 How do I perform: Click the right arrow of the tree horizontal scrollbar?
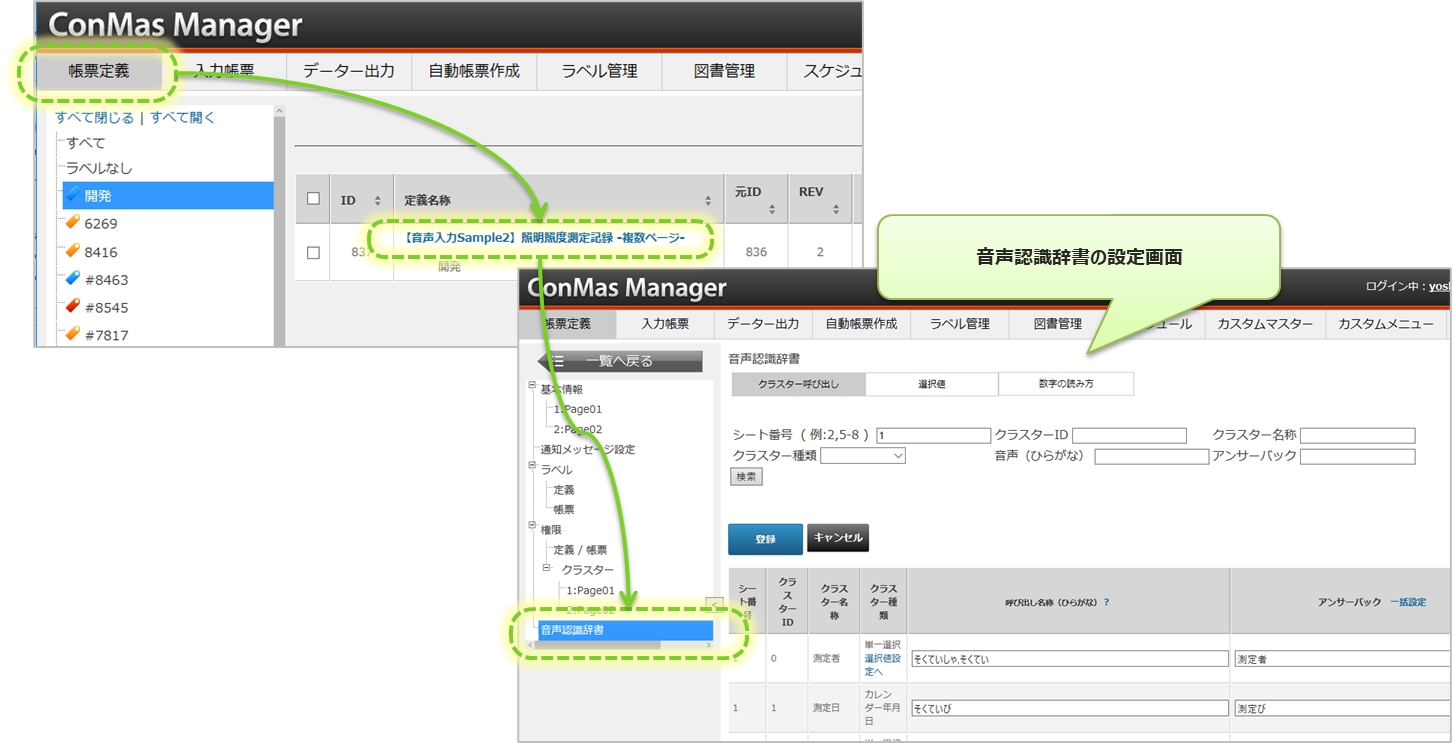pyautogui.click(x=709, y=645)
